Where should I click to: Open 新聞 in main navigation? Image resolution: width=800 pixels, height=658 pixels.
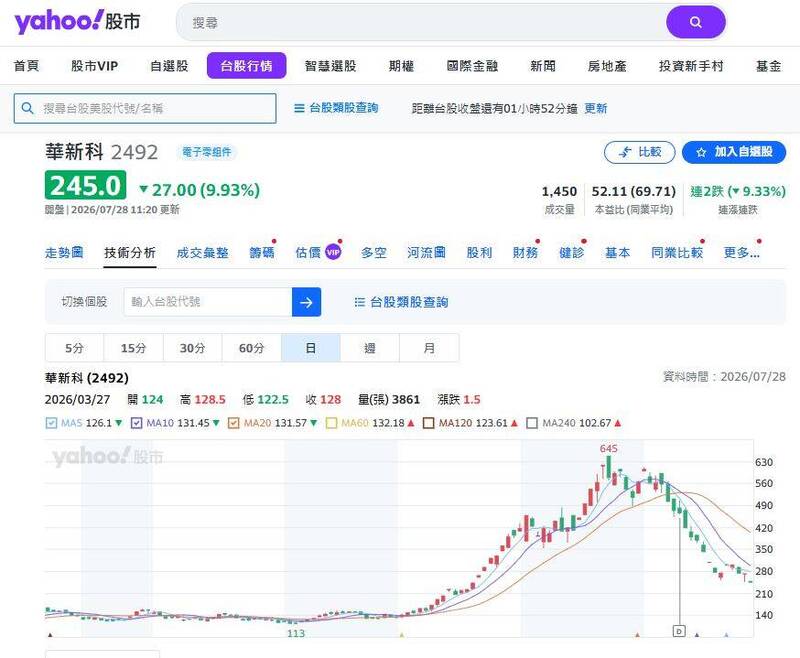[543, 66]
